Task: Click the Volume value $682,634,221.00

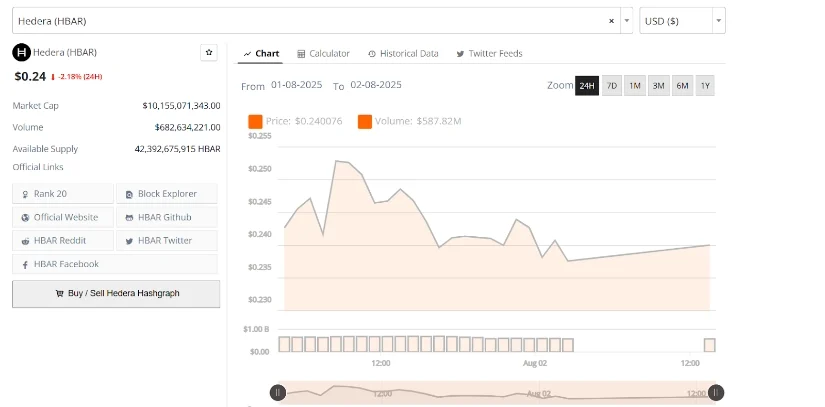Action: pos(187,127)
